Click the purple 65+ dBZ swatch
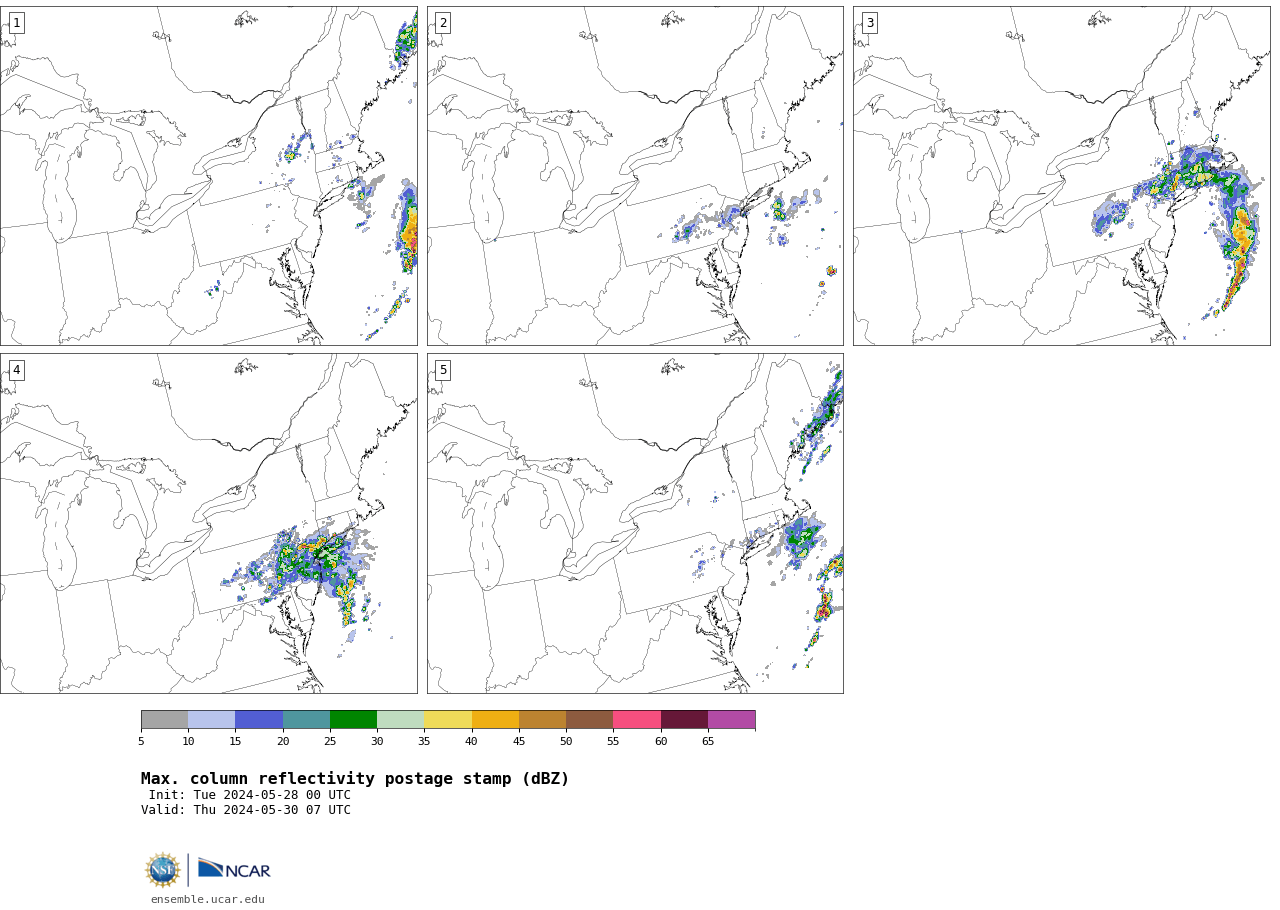Screen dimensions: 1280x910 click(731, 720)
